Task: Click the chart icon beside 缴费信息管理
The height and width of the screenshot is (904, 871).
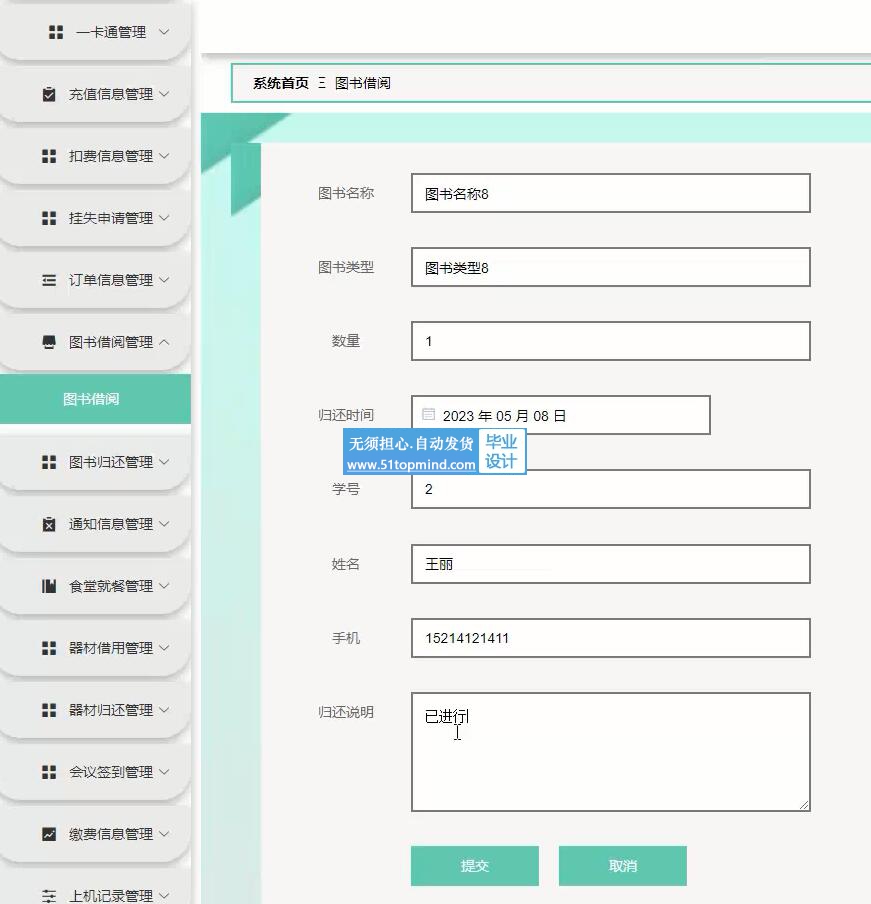Action: (49, 834)
